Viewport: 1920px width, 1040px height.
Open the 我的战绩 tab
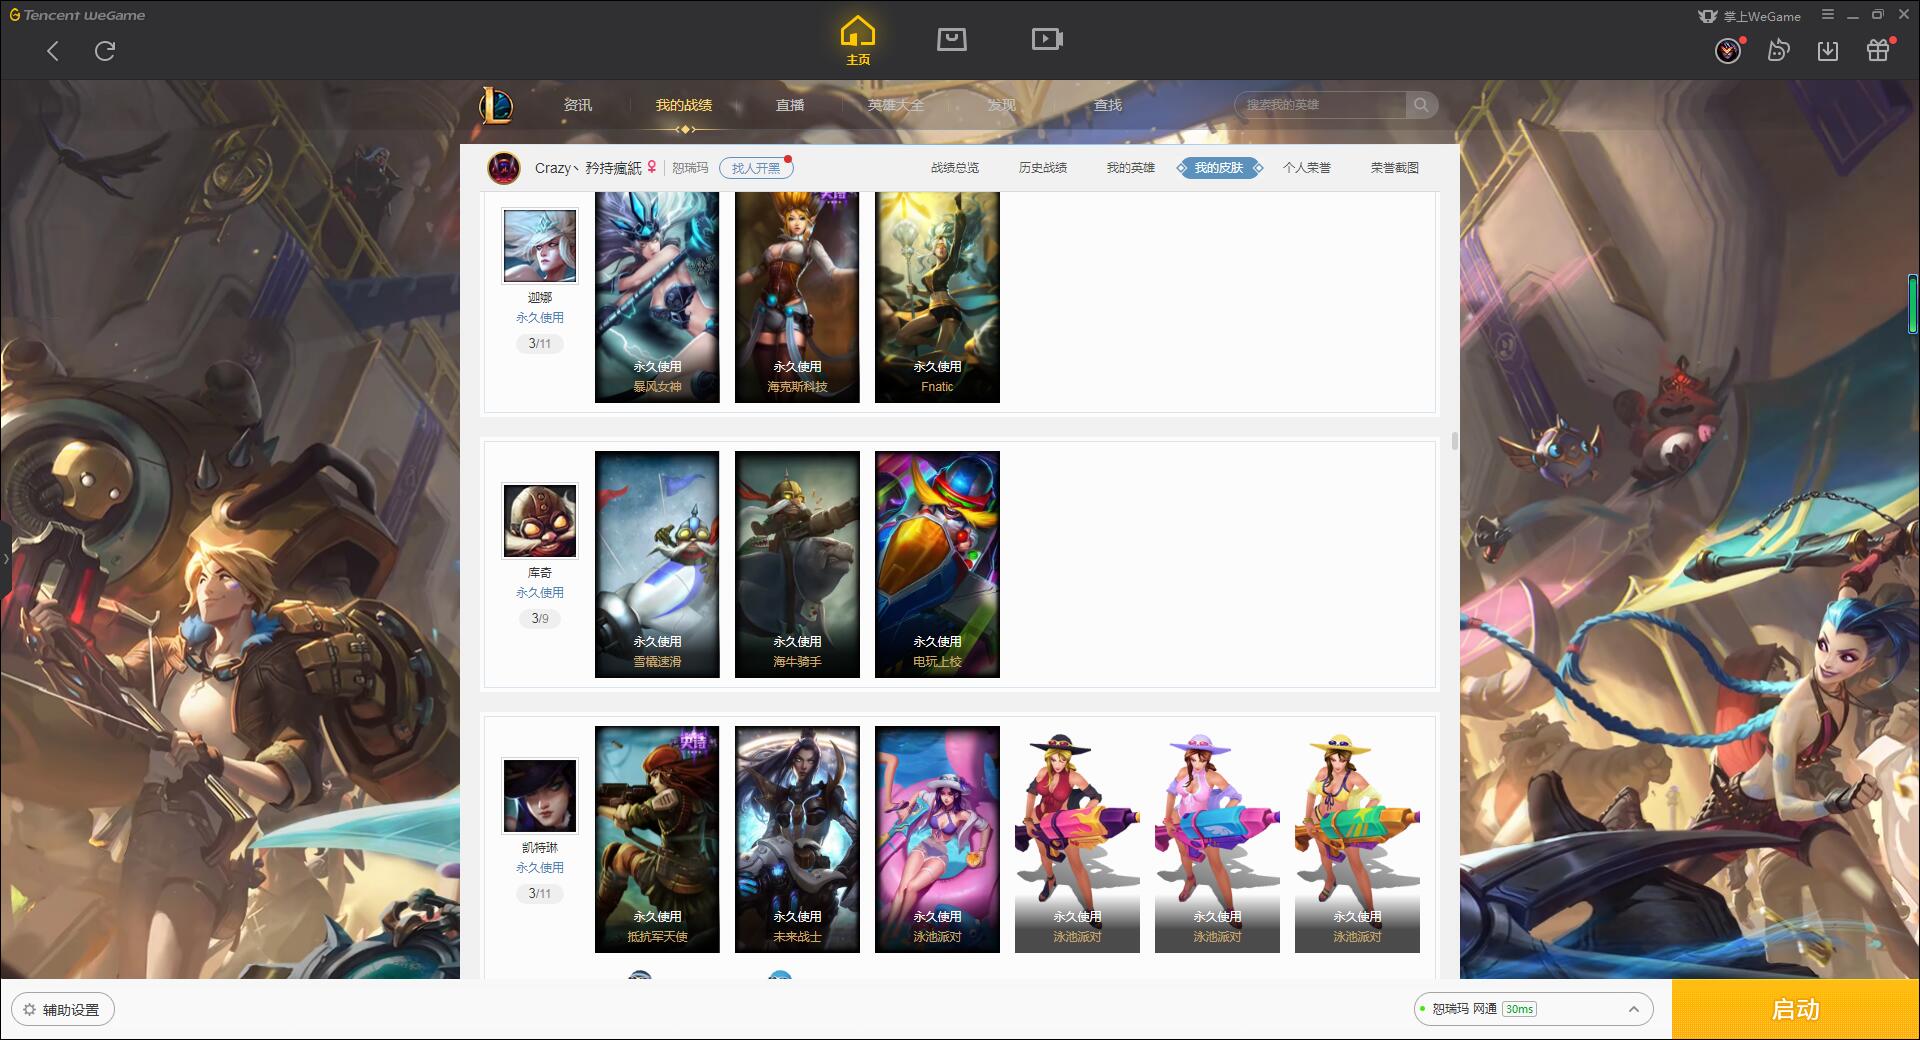[x=684, y=105]
